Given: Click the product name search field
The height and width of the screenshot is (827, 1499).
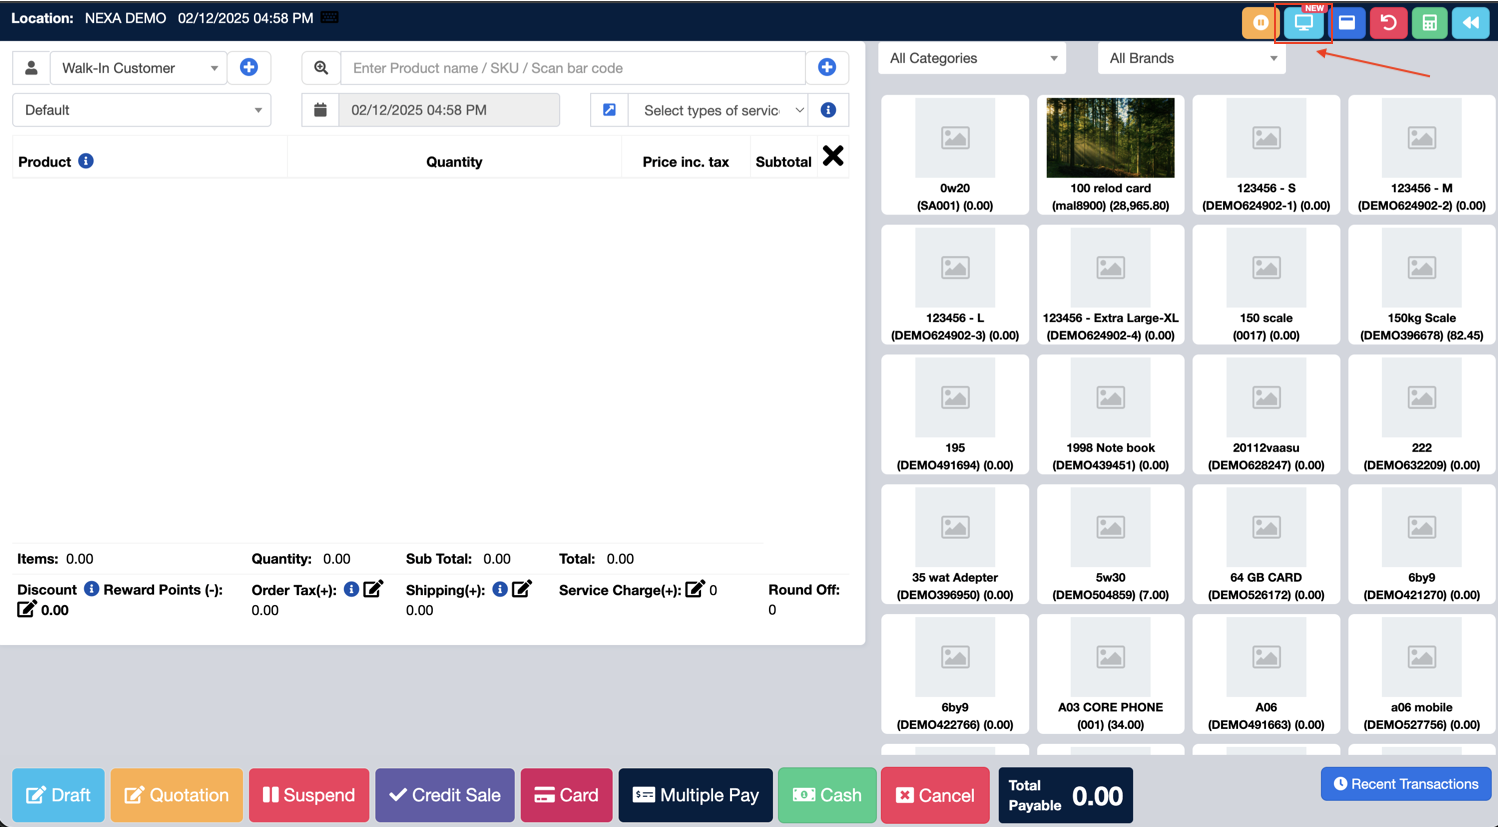Looking at the screenshot, I should pyautogui.click(x=573, y=68).
